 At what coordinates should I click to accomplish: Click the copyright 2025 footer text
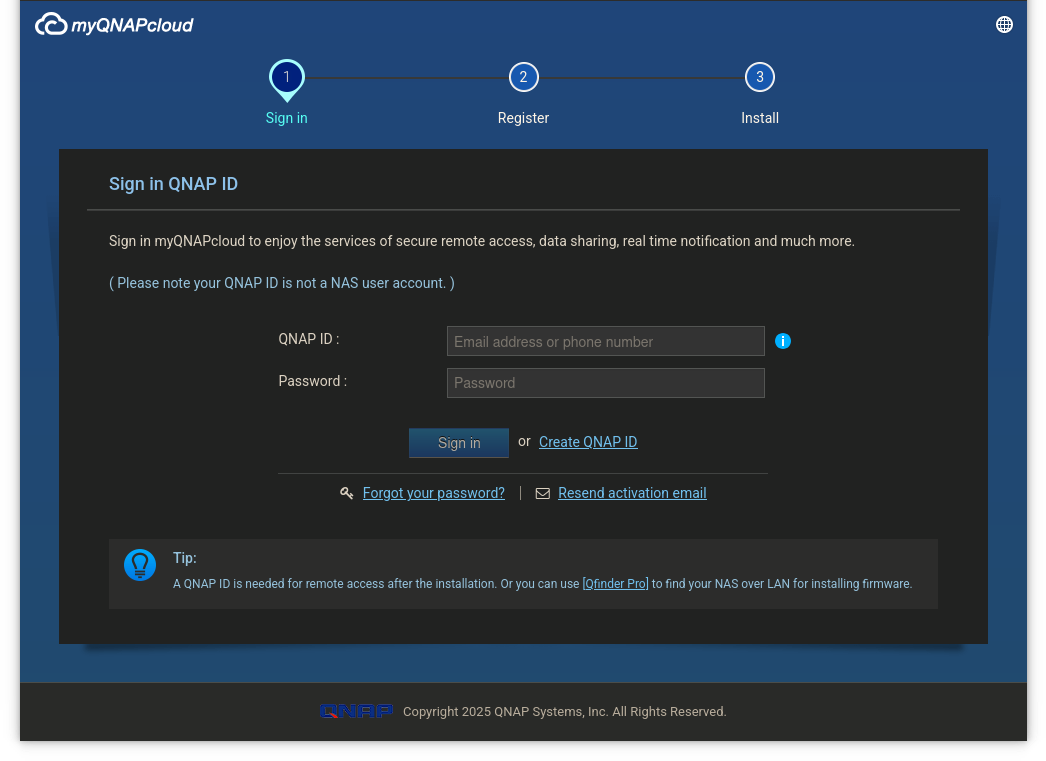(564, 712)
